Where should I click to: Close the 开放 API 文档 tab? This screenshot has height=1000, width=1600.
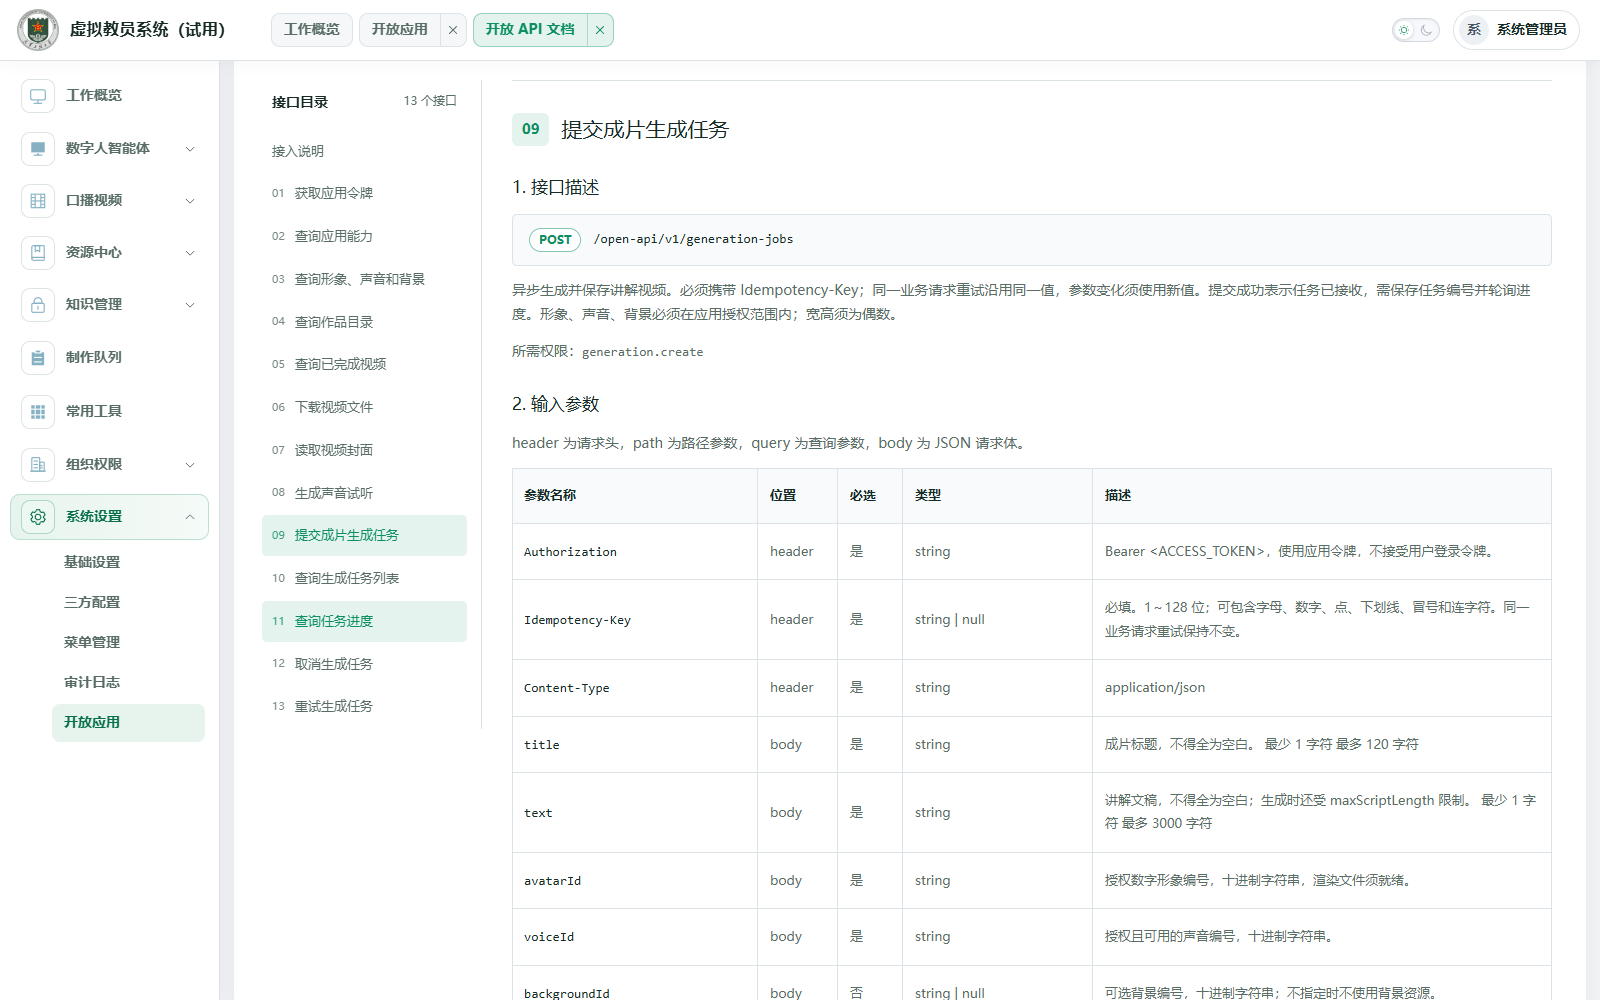pyautogui.click(x=600, y=30)
